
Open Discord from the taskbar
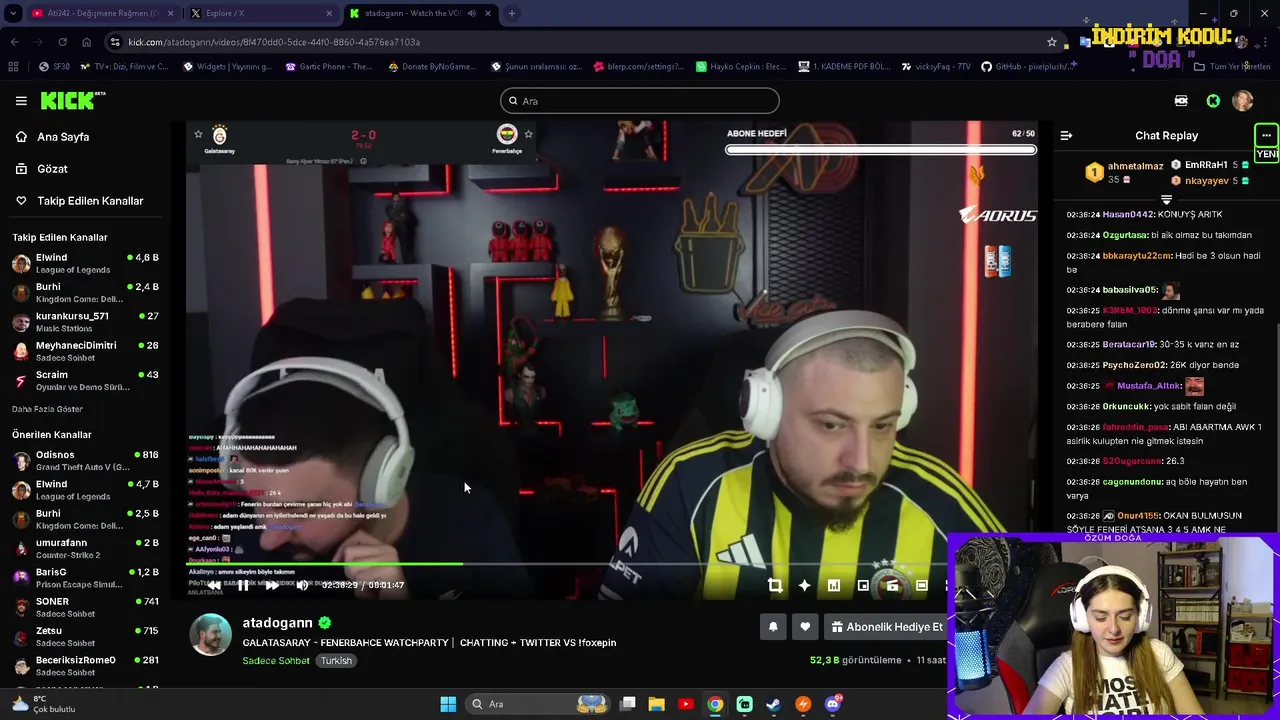832,704
